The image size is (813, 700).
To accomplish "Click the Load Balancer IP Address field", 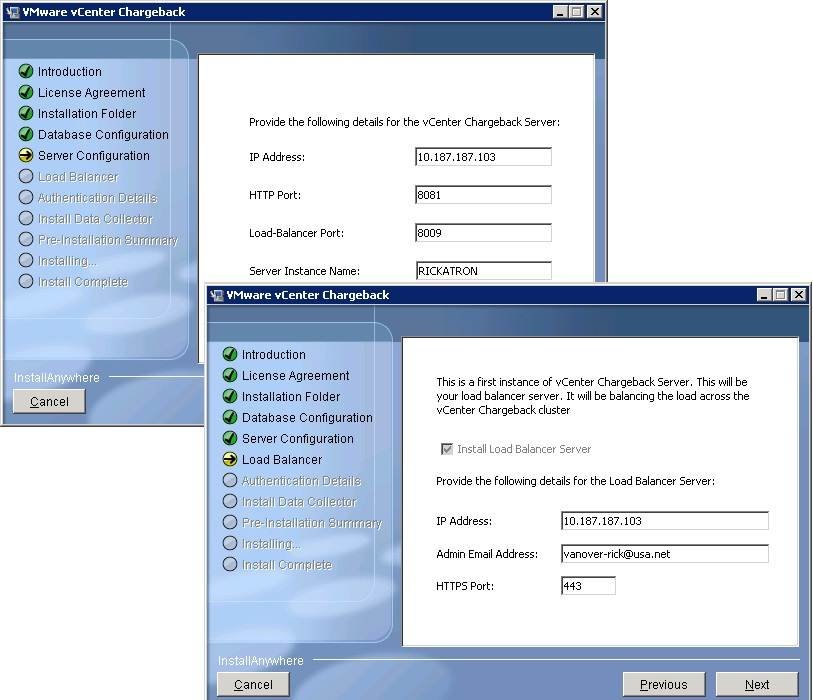I will tap(664, 521).
